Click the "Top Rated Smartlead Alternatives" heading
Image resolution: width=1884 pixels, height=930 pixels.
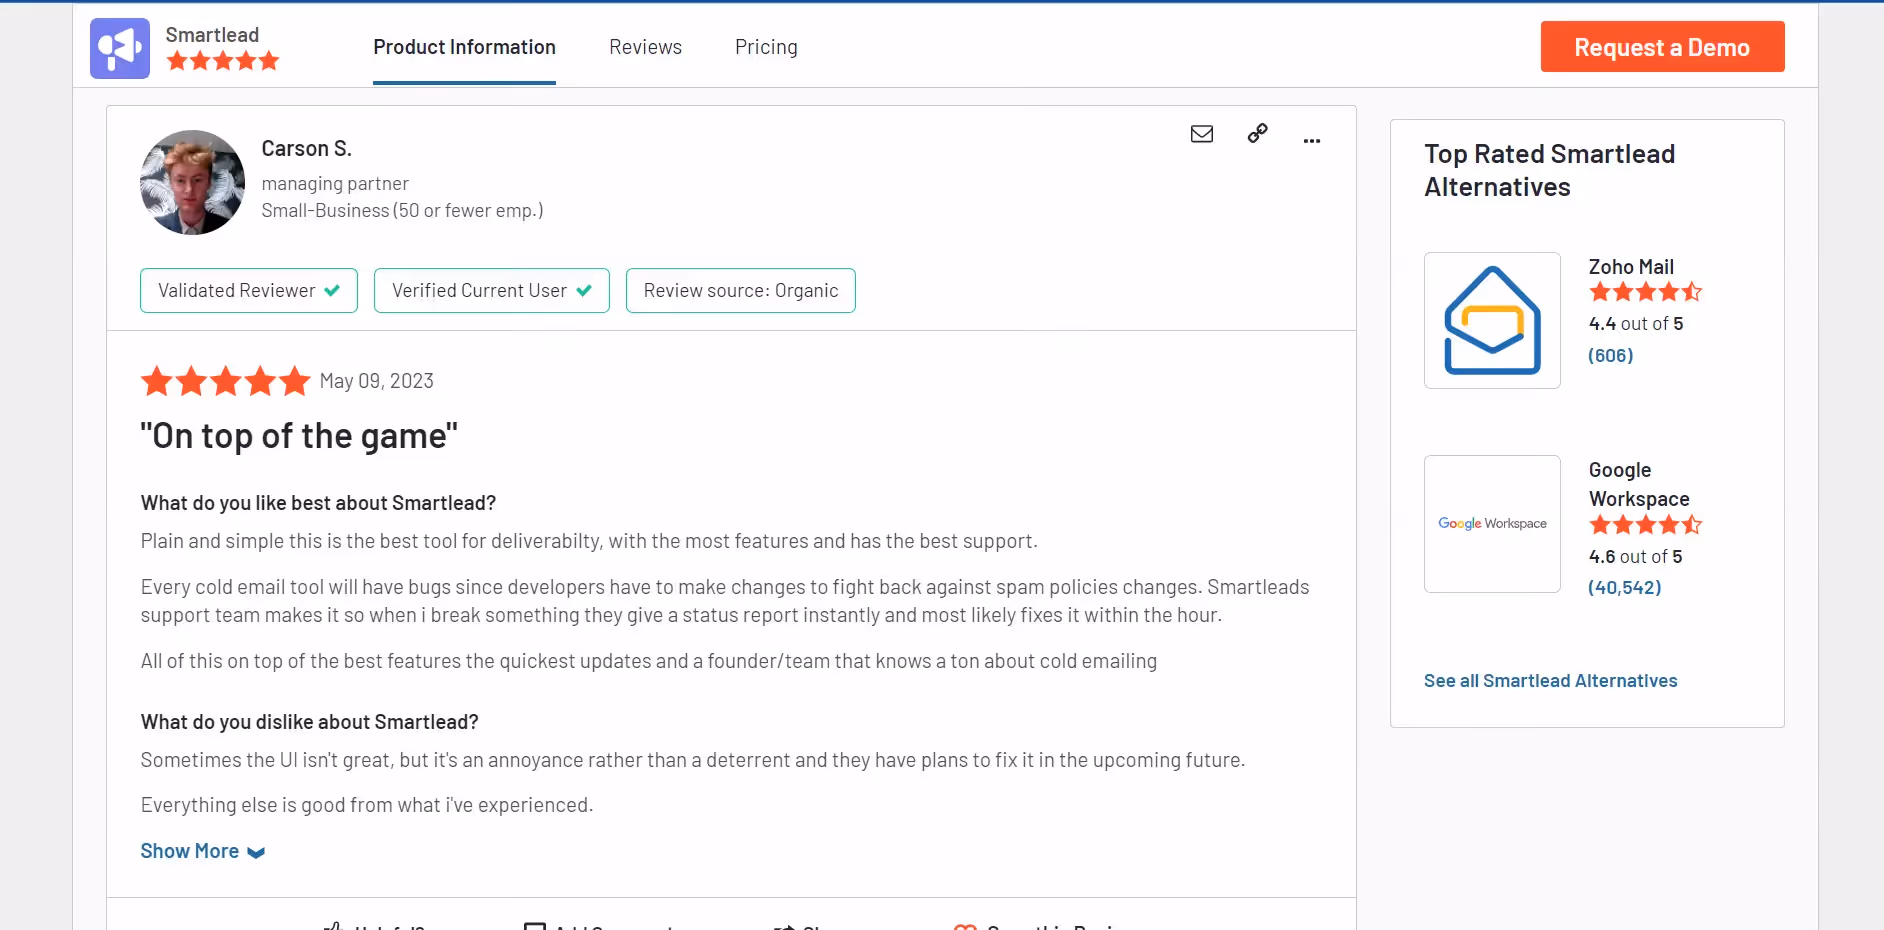(1549, 170)
